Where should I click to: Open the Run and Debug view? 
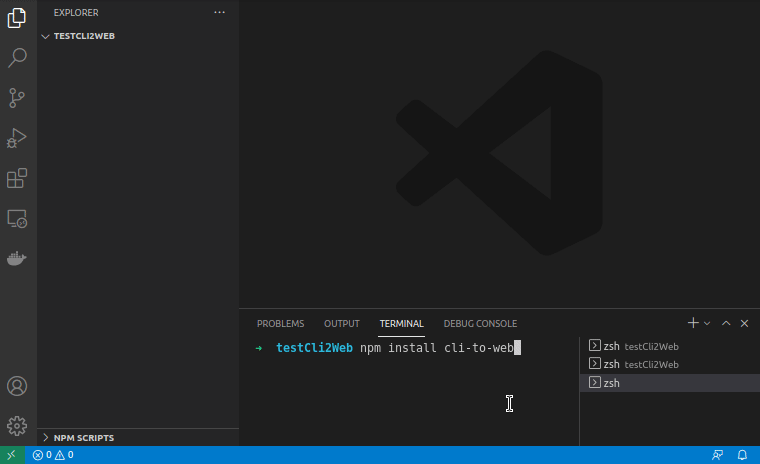(17, 138)
